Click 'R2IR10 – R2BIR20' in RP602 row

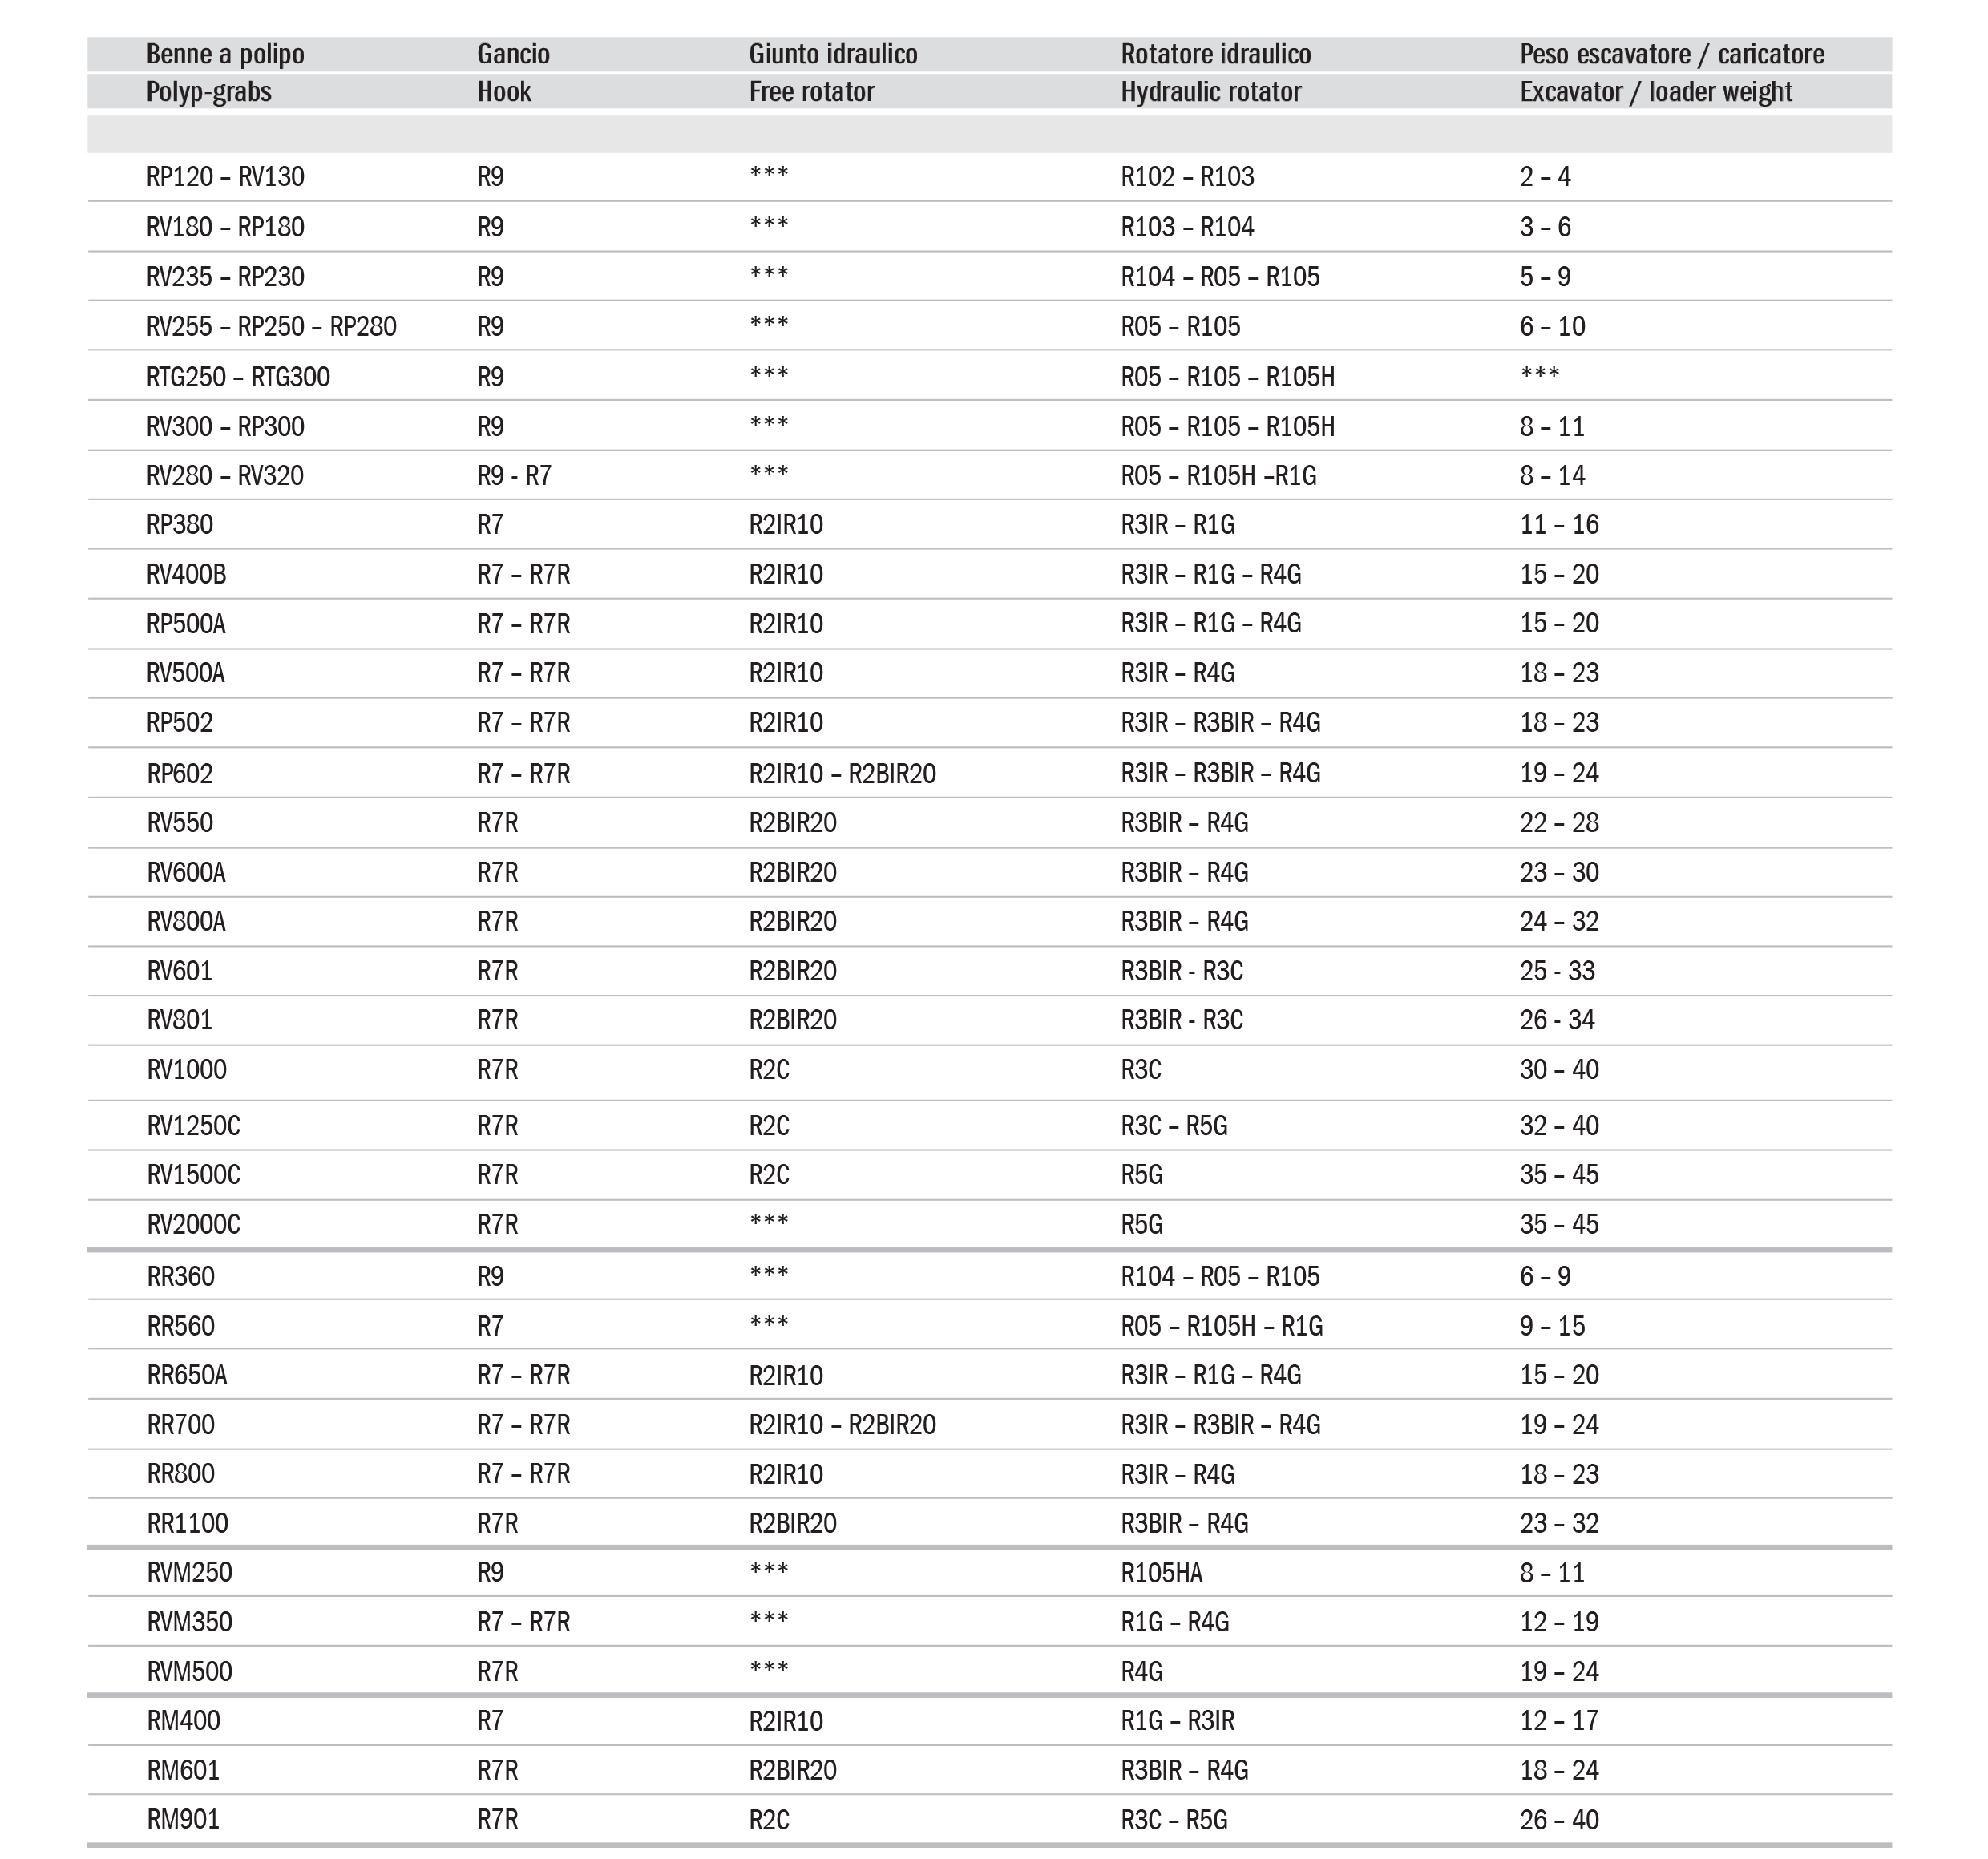pyautogui.click(x=842, y=774)
